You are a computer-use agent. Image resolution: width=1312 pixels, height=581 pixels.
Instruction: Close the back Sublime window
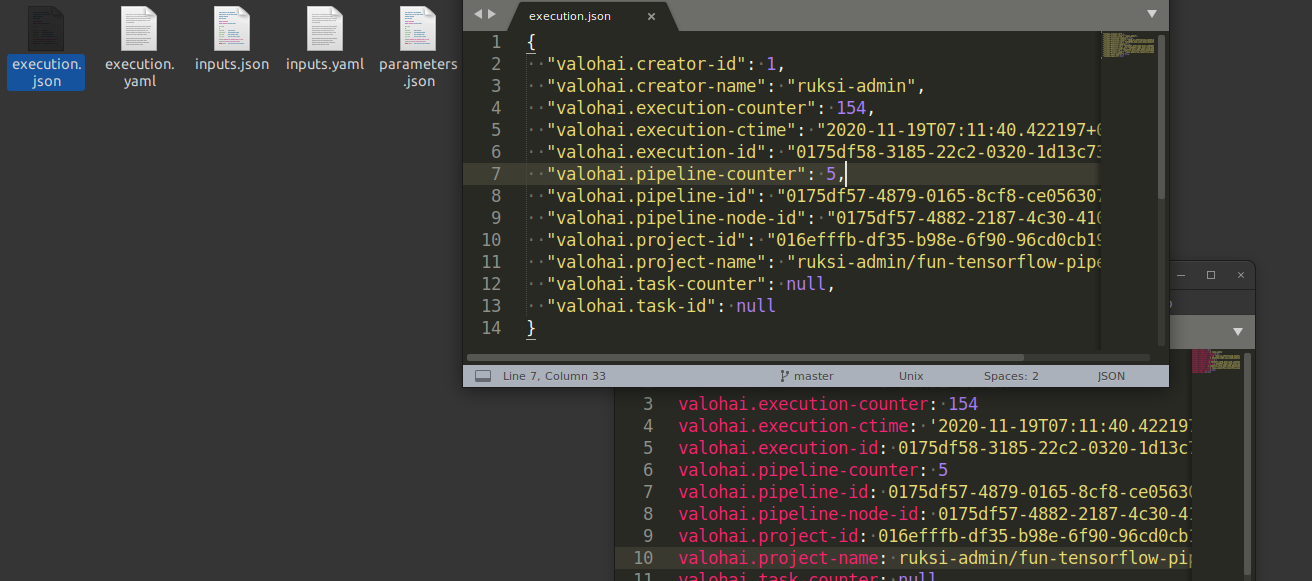point(1239,275)
